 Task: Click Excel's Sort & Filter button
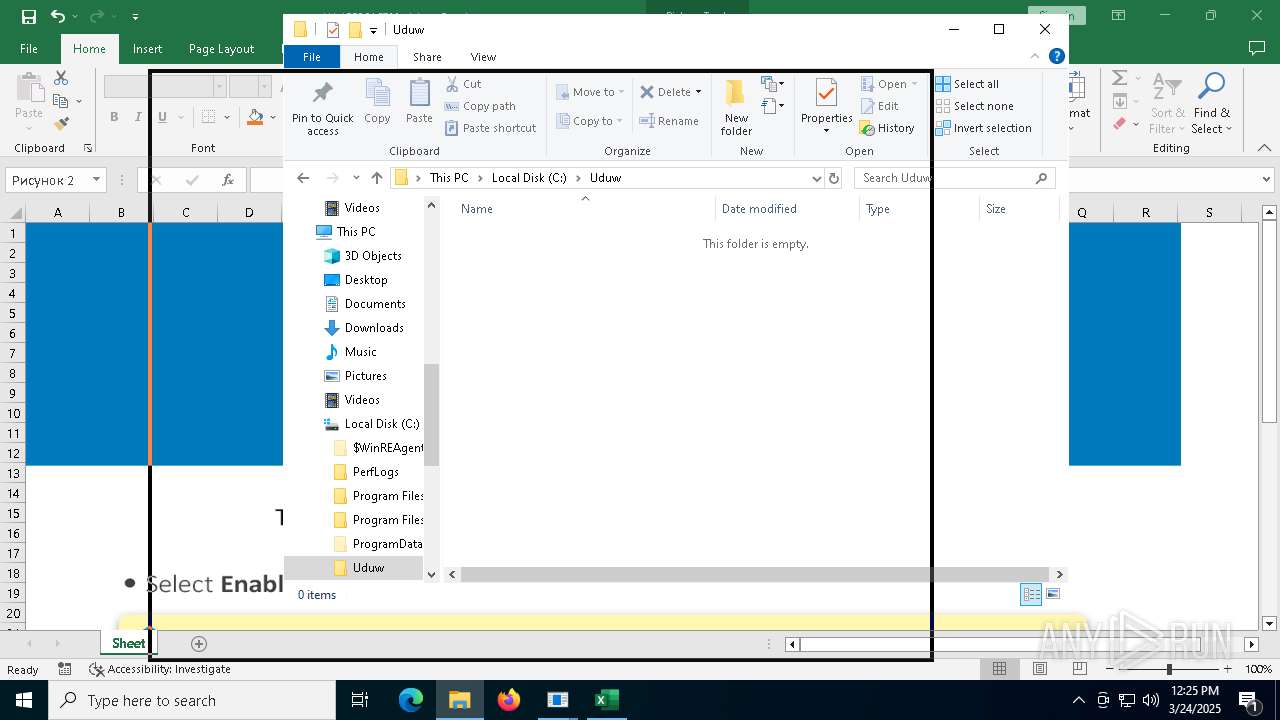click(x=1167, y=105)
